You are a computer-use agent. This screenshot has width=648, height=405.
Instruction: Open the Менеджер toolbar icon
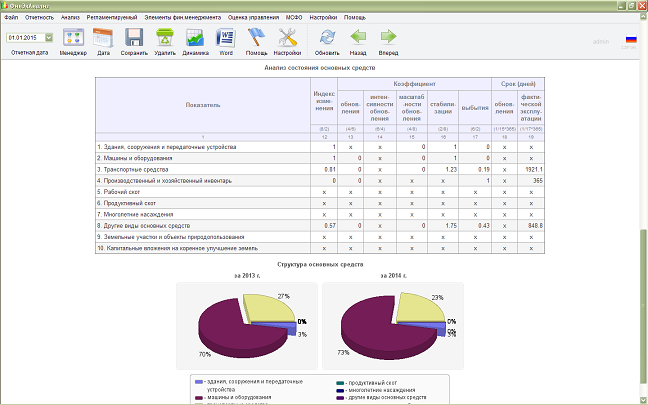click(x=73, y=38)
